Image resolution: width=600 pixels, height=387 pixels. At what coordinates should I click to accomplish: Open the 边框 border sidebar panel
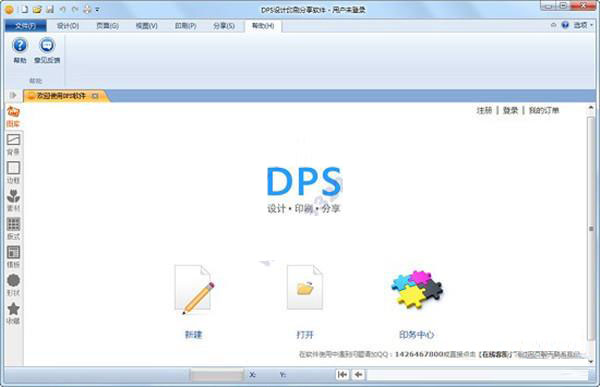coord(13,173)
